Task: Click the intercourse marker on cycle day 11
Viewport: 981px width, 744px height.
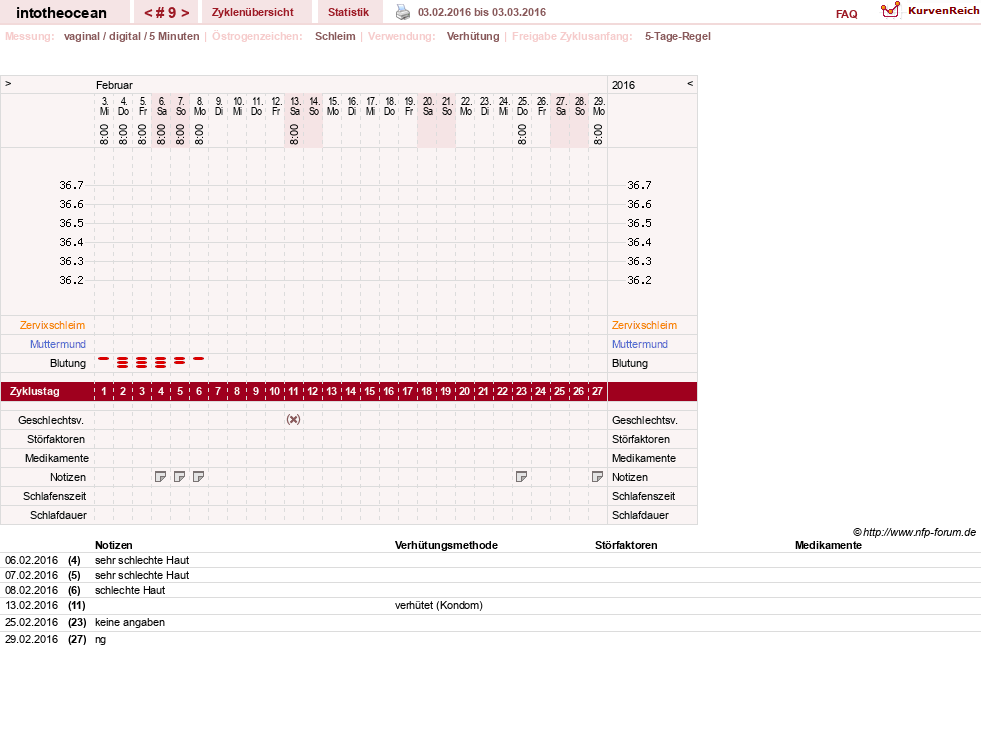Action: coord(293,419)
